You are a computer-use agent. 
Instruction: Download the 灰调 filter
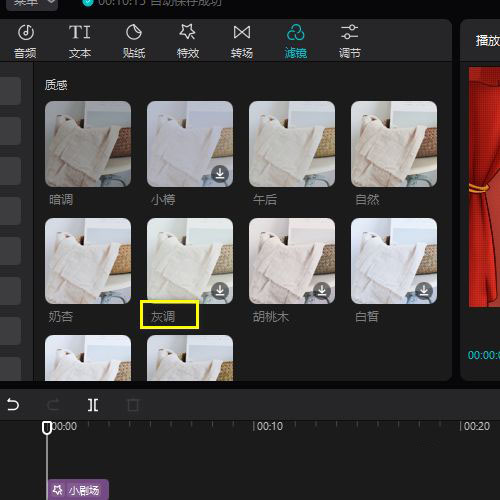(x=220, y=291)
